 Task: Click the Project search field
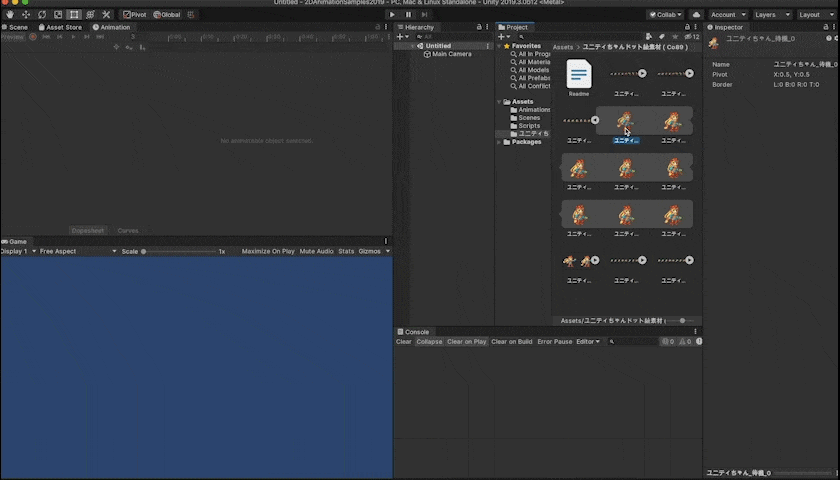579,37
